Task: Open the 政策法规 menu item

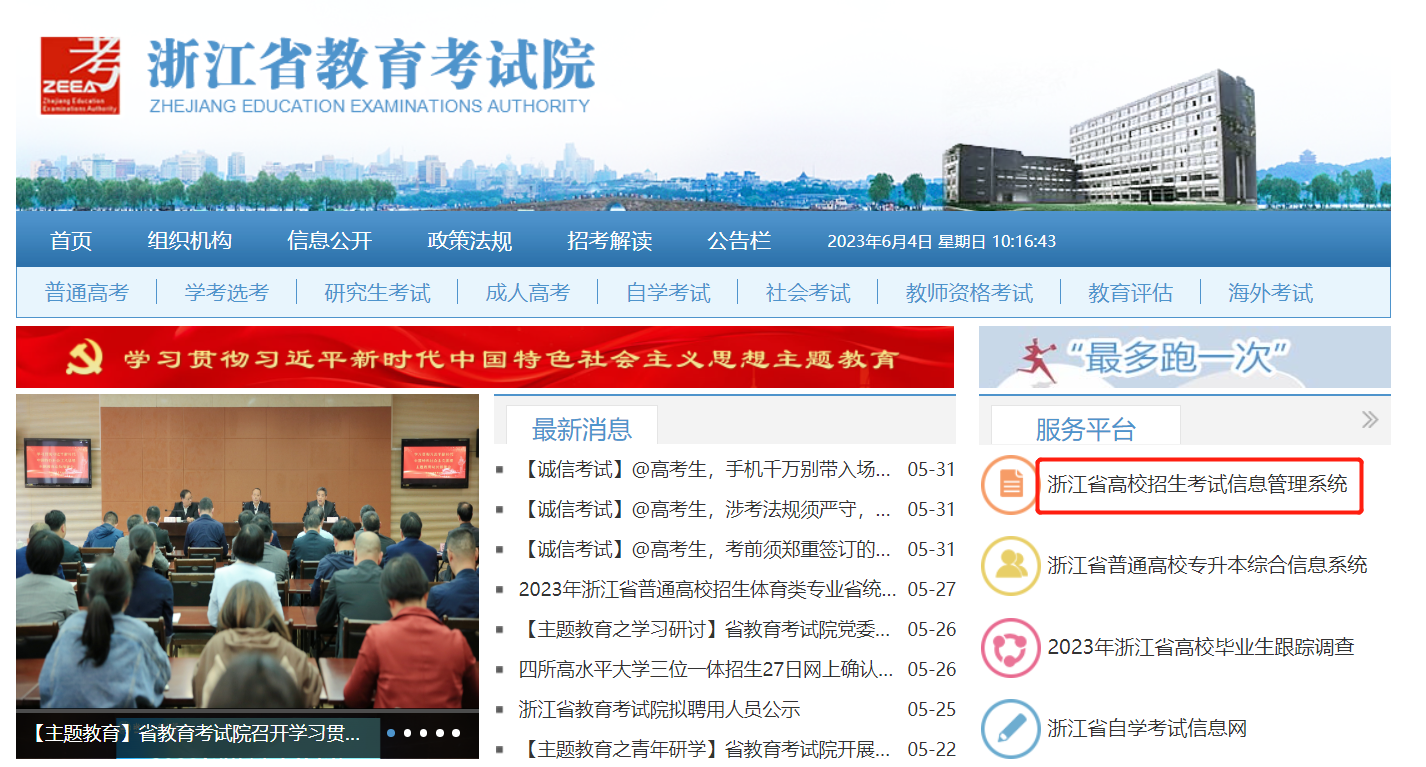Action: 470,241
